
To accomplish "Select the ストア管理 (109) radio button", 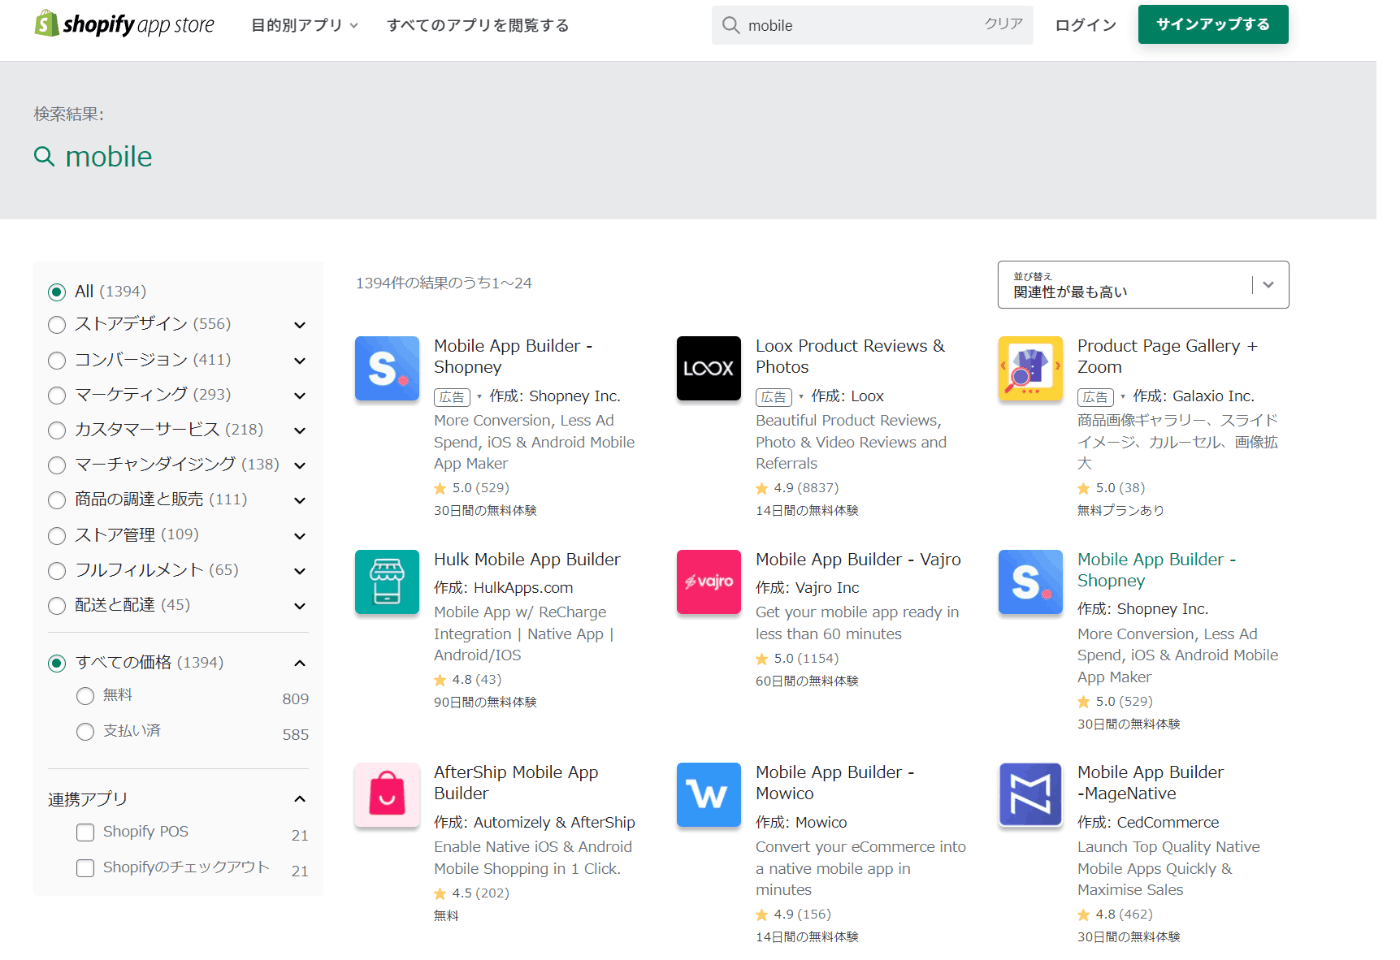I will click(x=57, y=536).
